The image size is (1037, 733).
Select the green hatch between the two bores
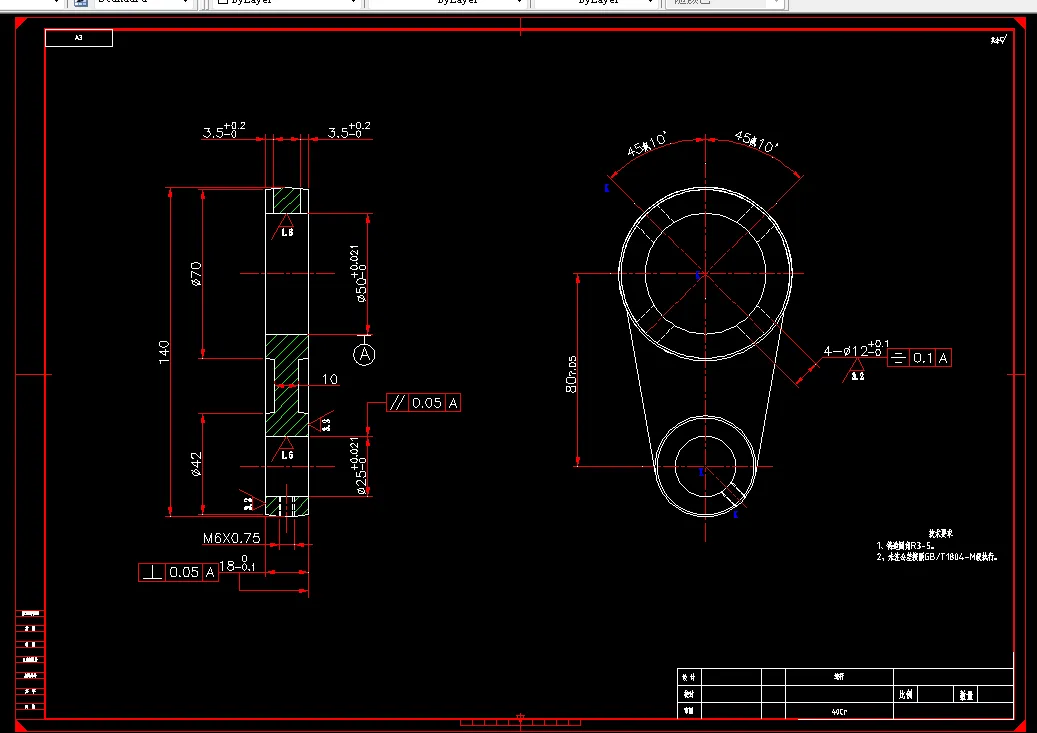(x=286, y=385)
